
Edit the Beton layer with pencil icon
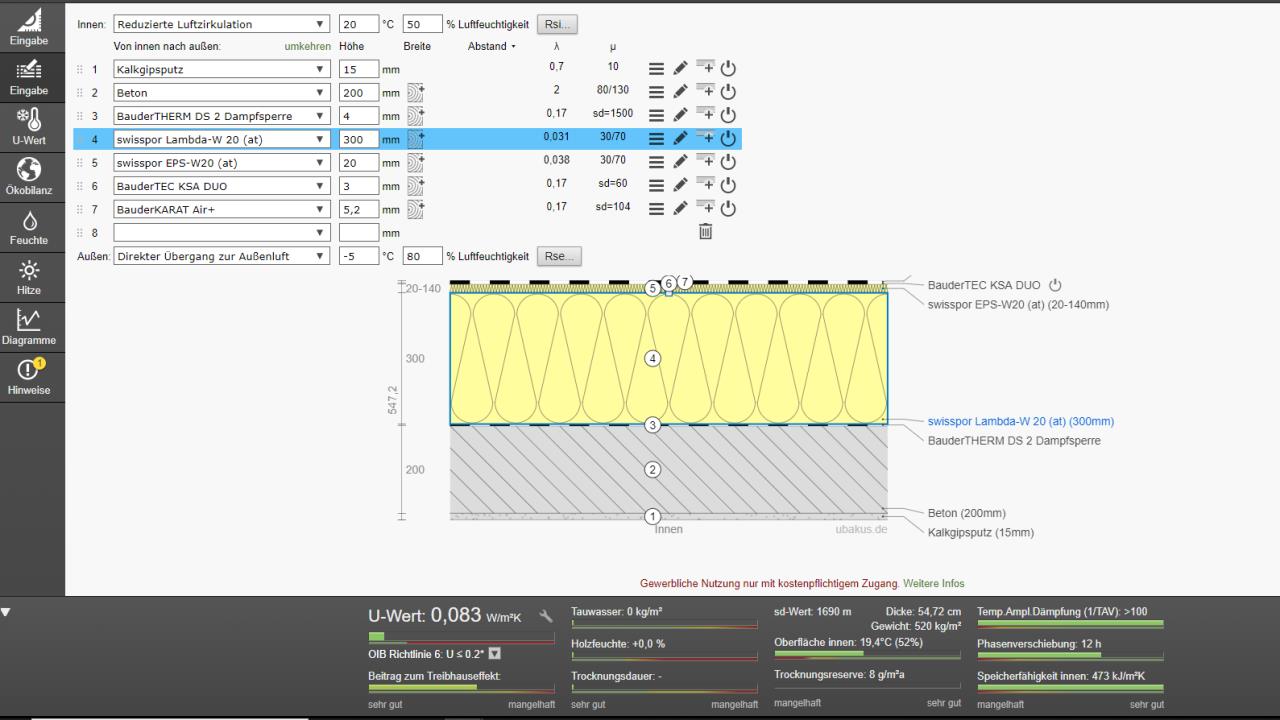[680, 92]
